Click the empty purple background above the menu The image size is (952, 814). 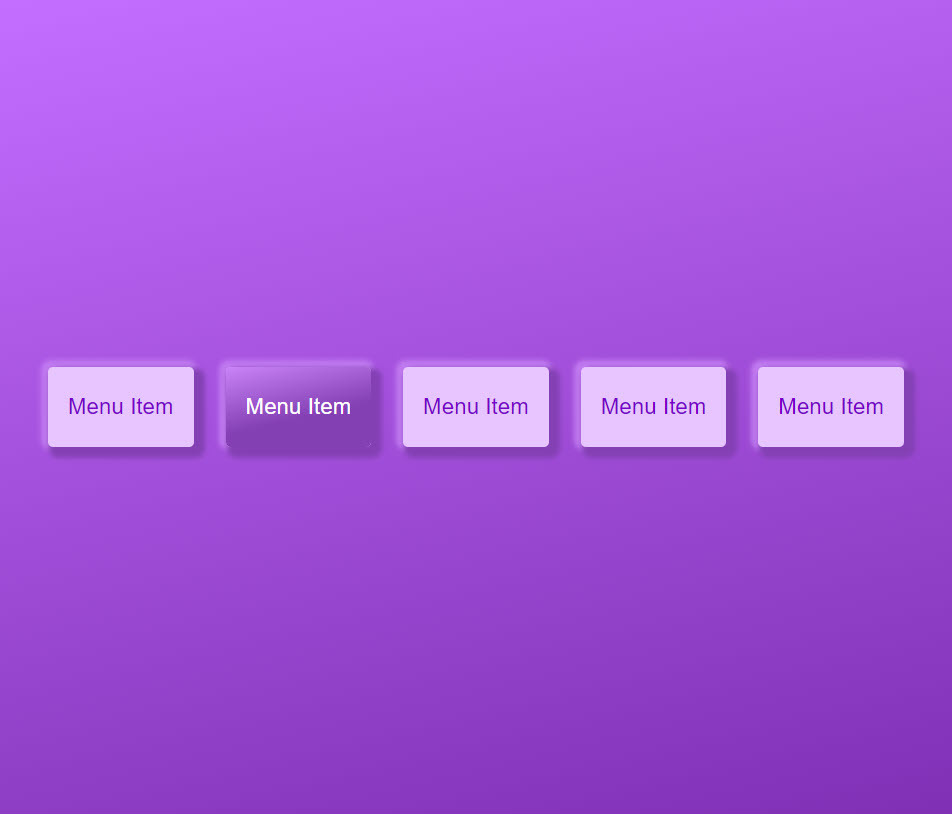coord(476,180)
